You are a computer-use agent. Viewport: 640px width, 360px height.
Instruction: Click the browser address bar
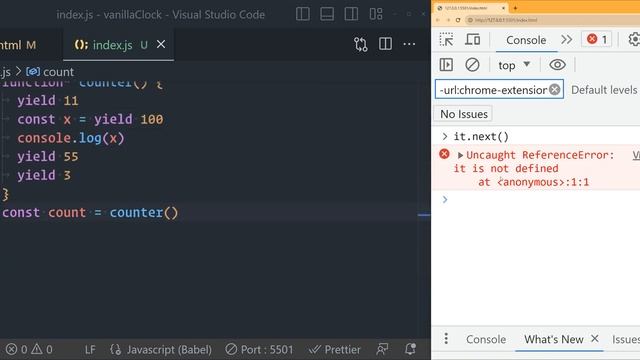551,20
